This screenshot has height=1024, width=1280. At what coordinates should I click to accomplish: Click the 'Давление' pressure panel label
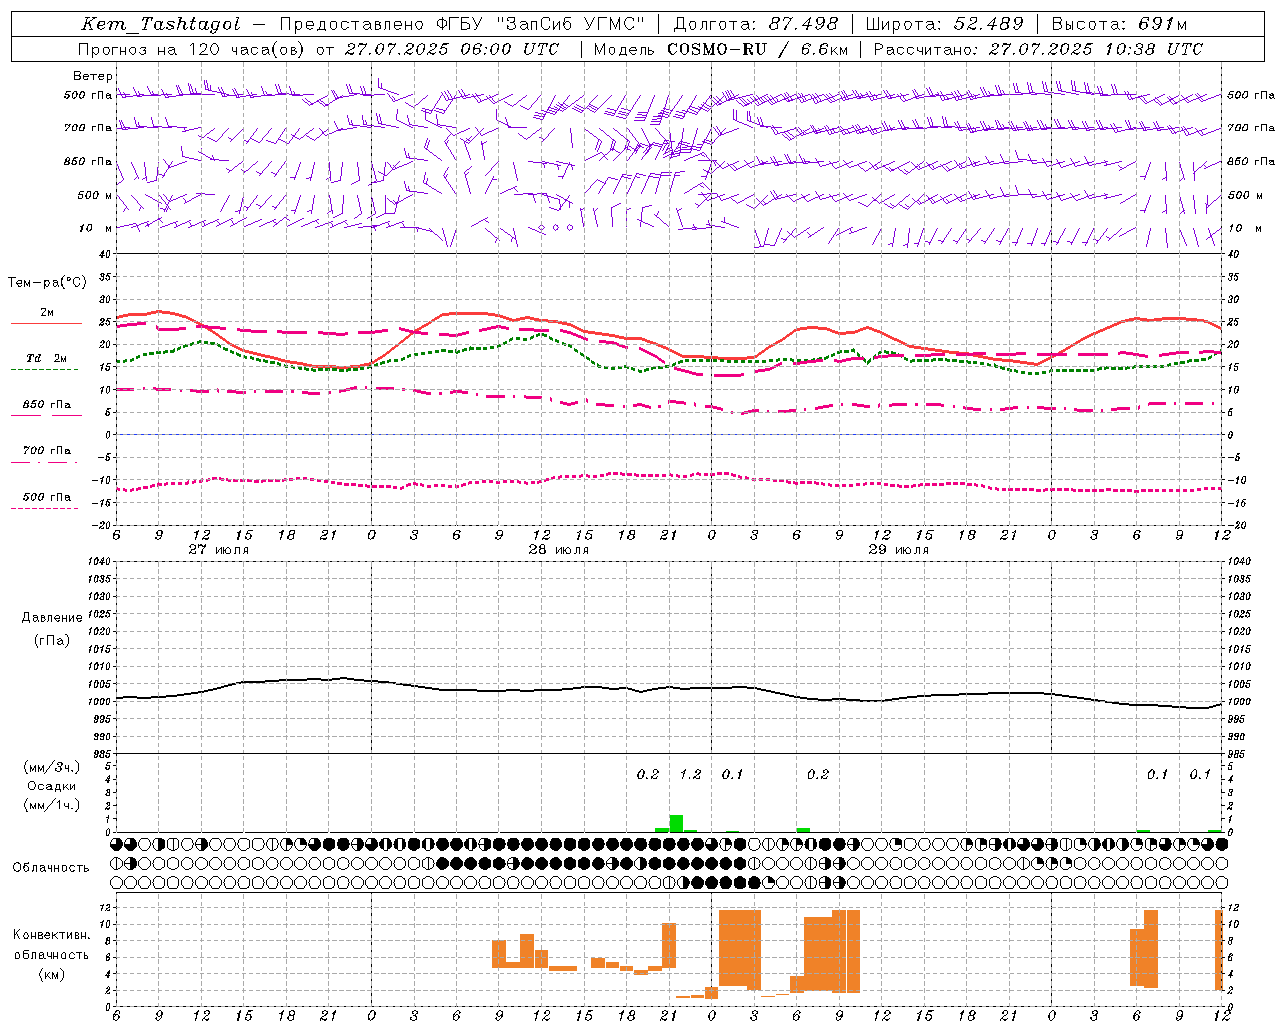(x=52, y=618)
